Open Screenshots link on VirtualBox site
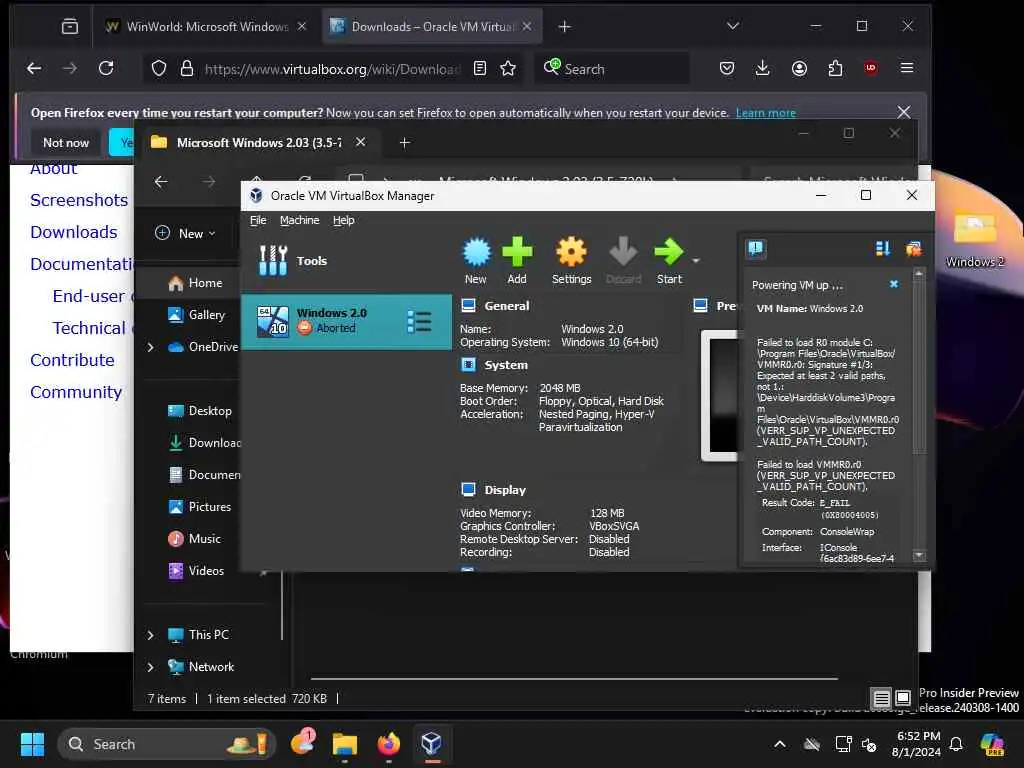The height and width of the screenshot is (768, 1024). coord(79,200)
